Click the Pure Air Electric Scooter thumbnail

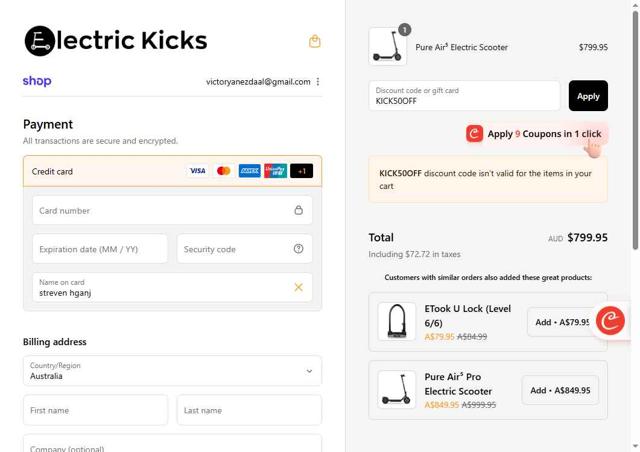(388, 46)
